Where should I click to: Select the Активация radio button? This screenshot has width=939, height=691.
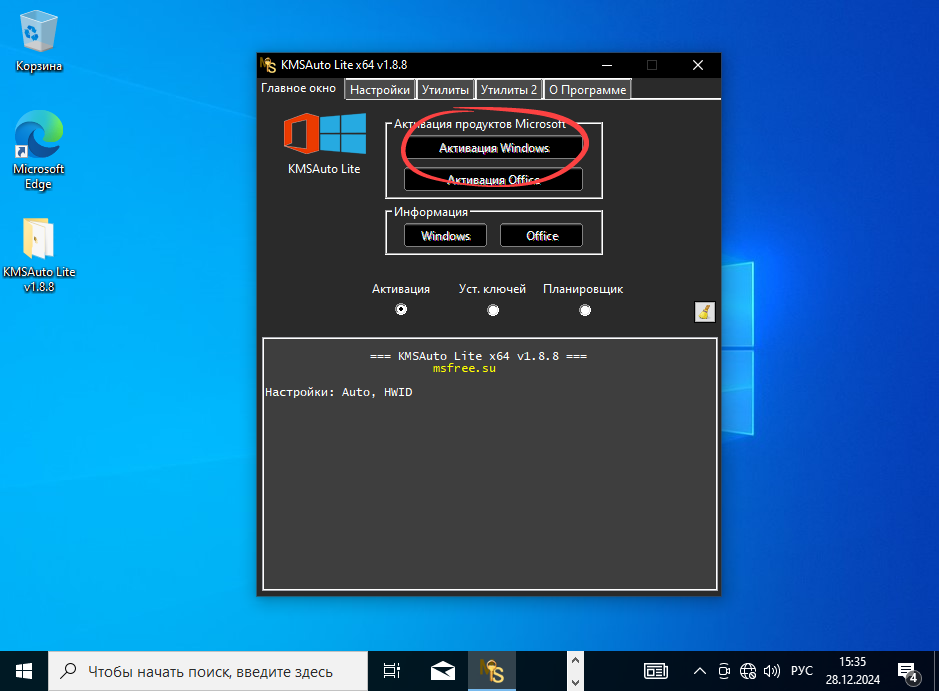[x=401, y=310]
